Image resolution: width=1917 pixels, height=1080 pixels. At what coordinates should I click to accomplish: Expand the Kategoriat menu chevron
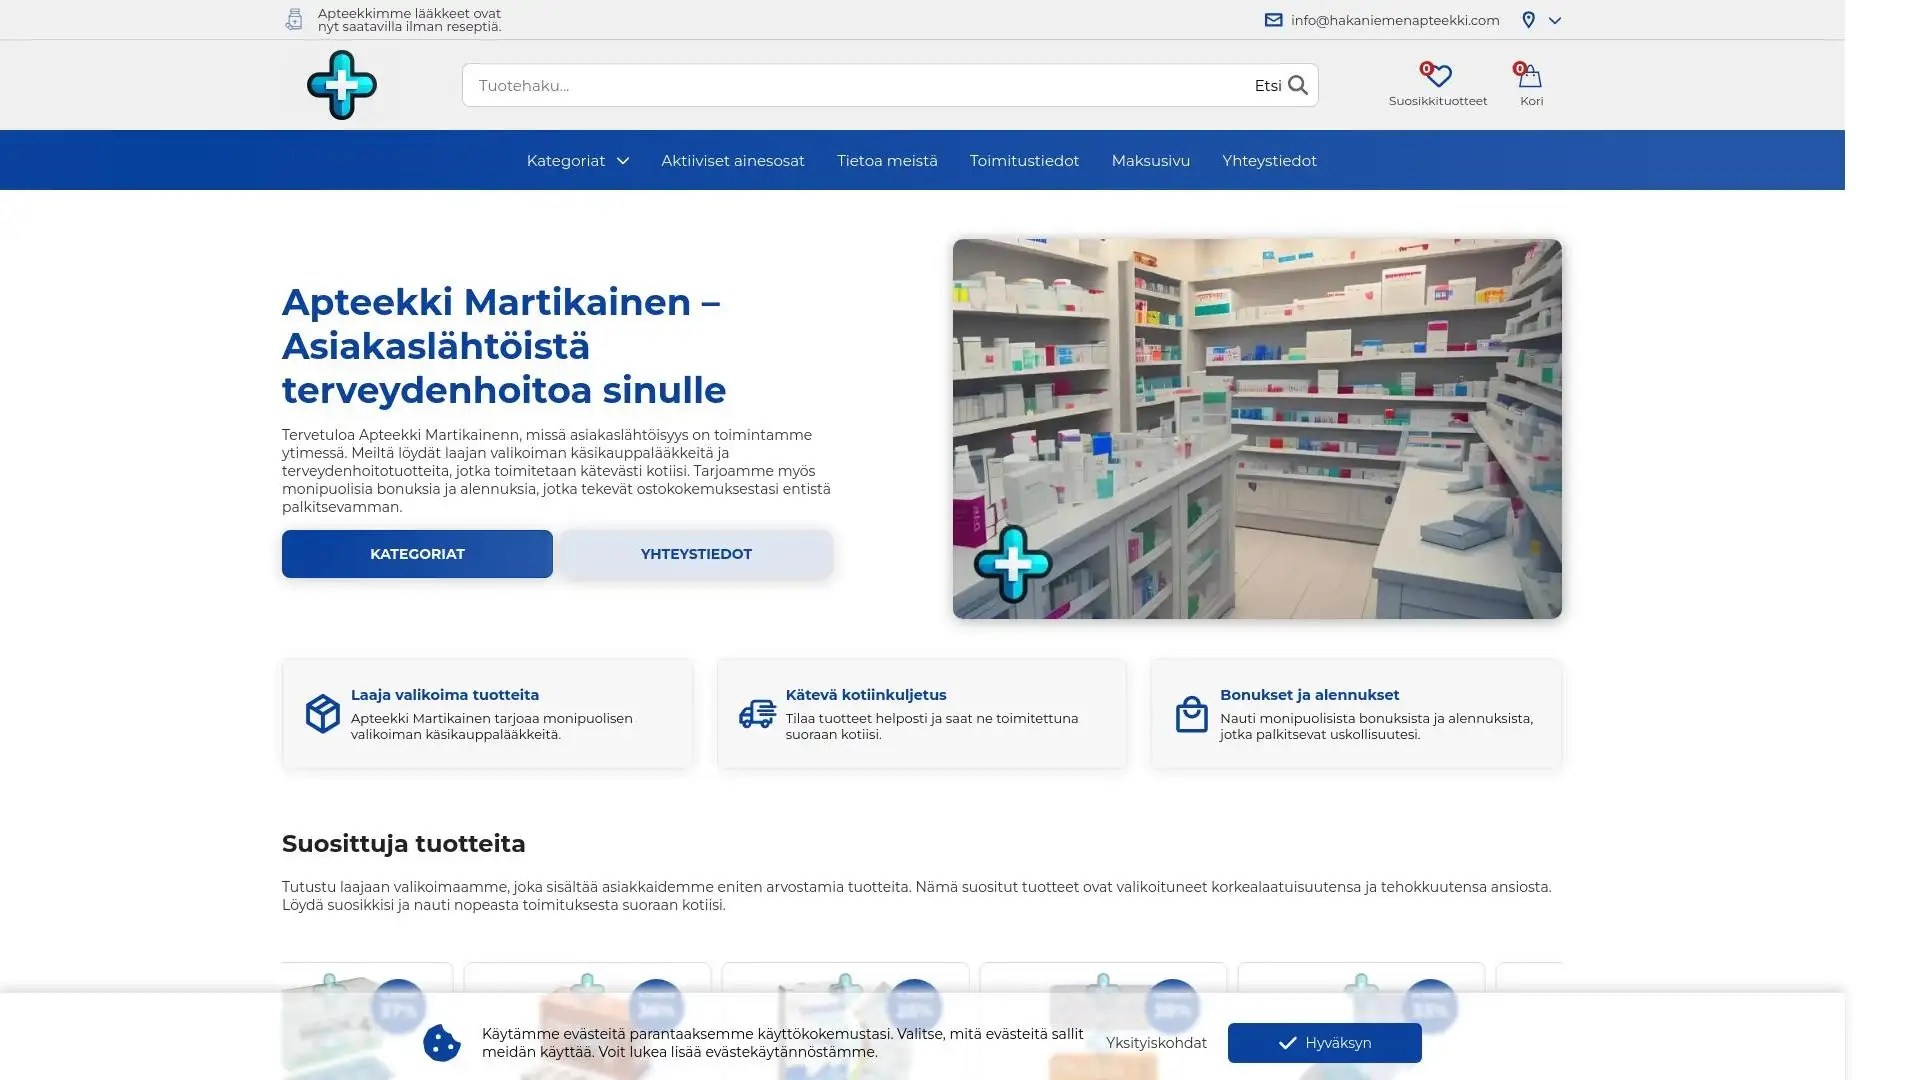coord(623,161)
